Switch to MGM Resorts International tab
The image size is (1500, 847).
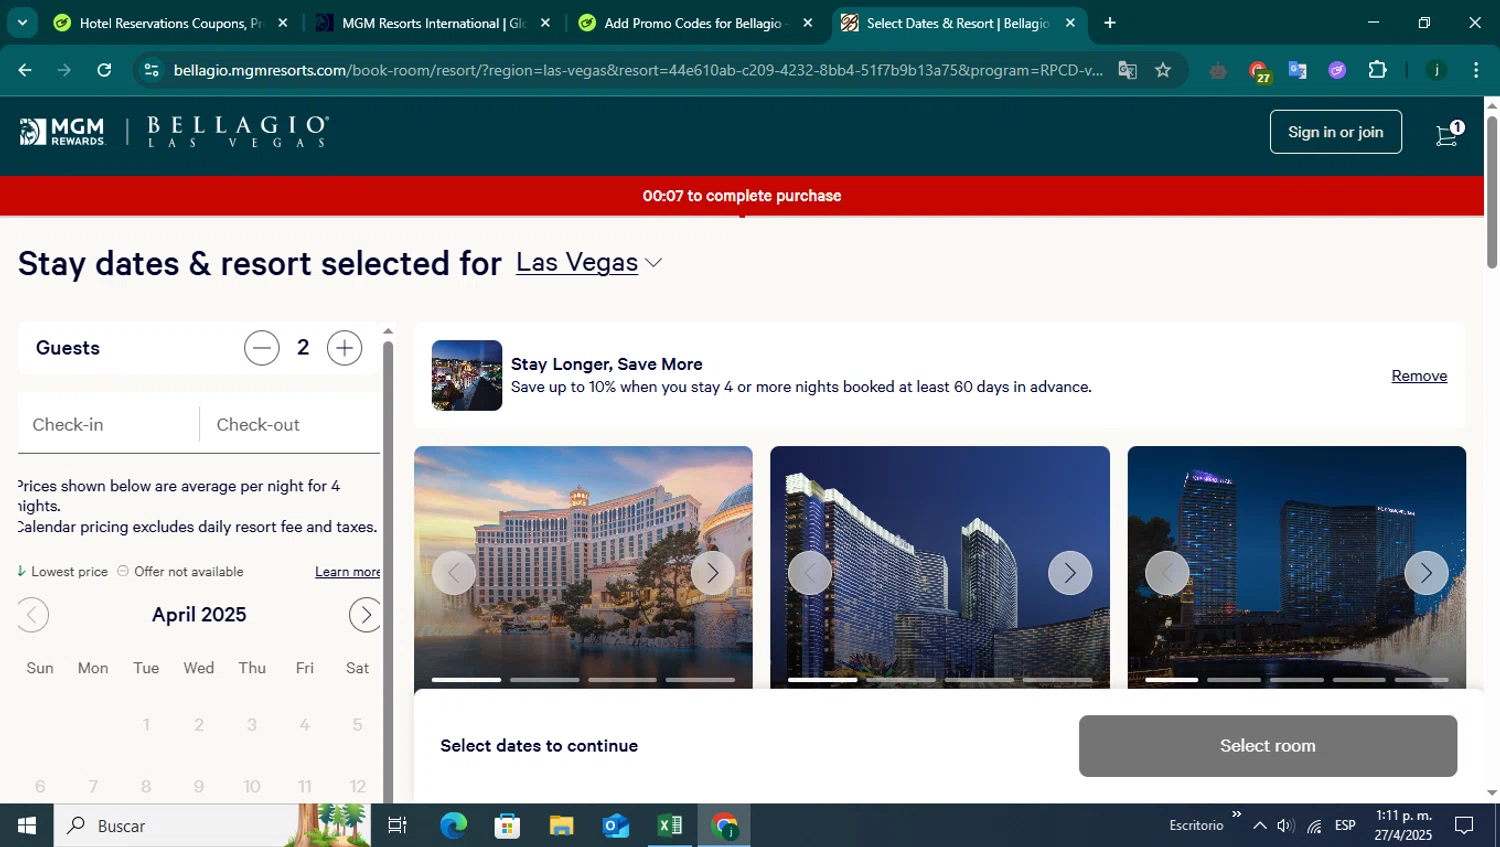[x=433, y=23]
